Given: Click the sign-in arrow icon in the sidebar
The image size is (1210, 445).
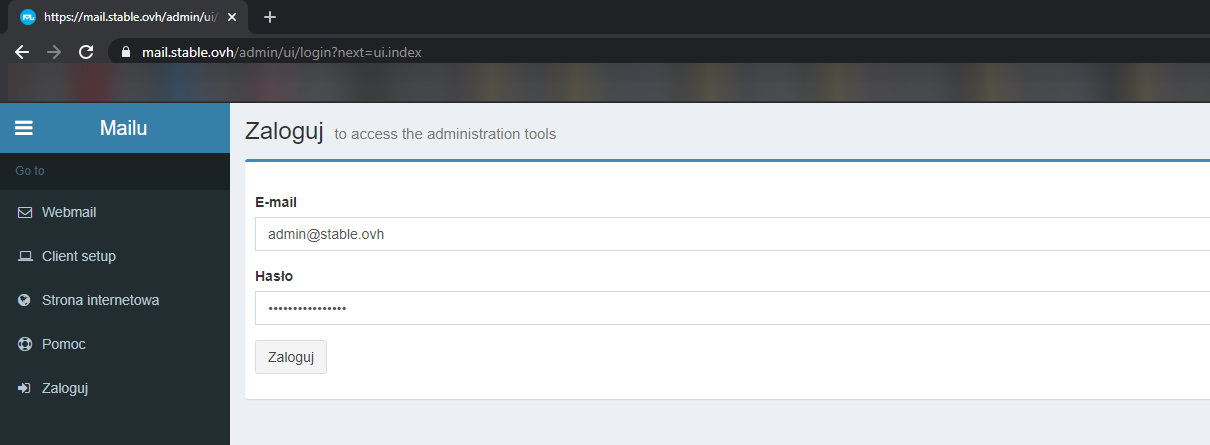Looking at the screenshot, I should pyautogui.click(x=25, y=388).
